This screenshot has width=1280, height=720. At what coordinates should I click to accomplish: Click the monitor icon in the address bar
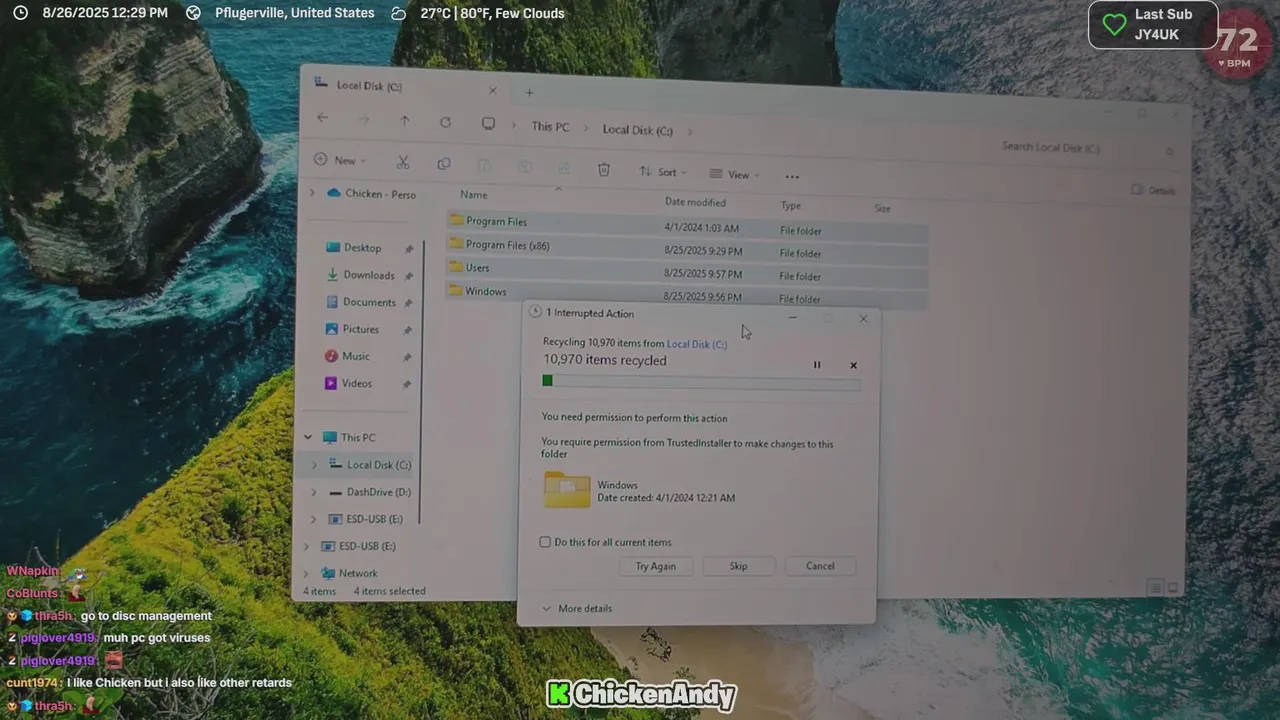(488, 124)
